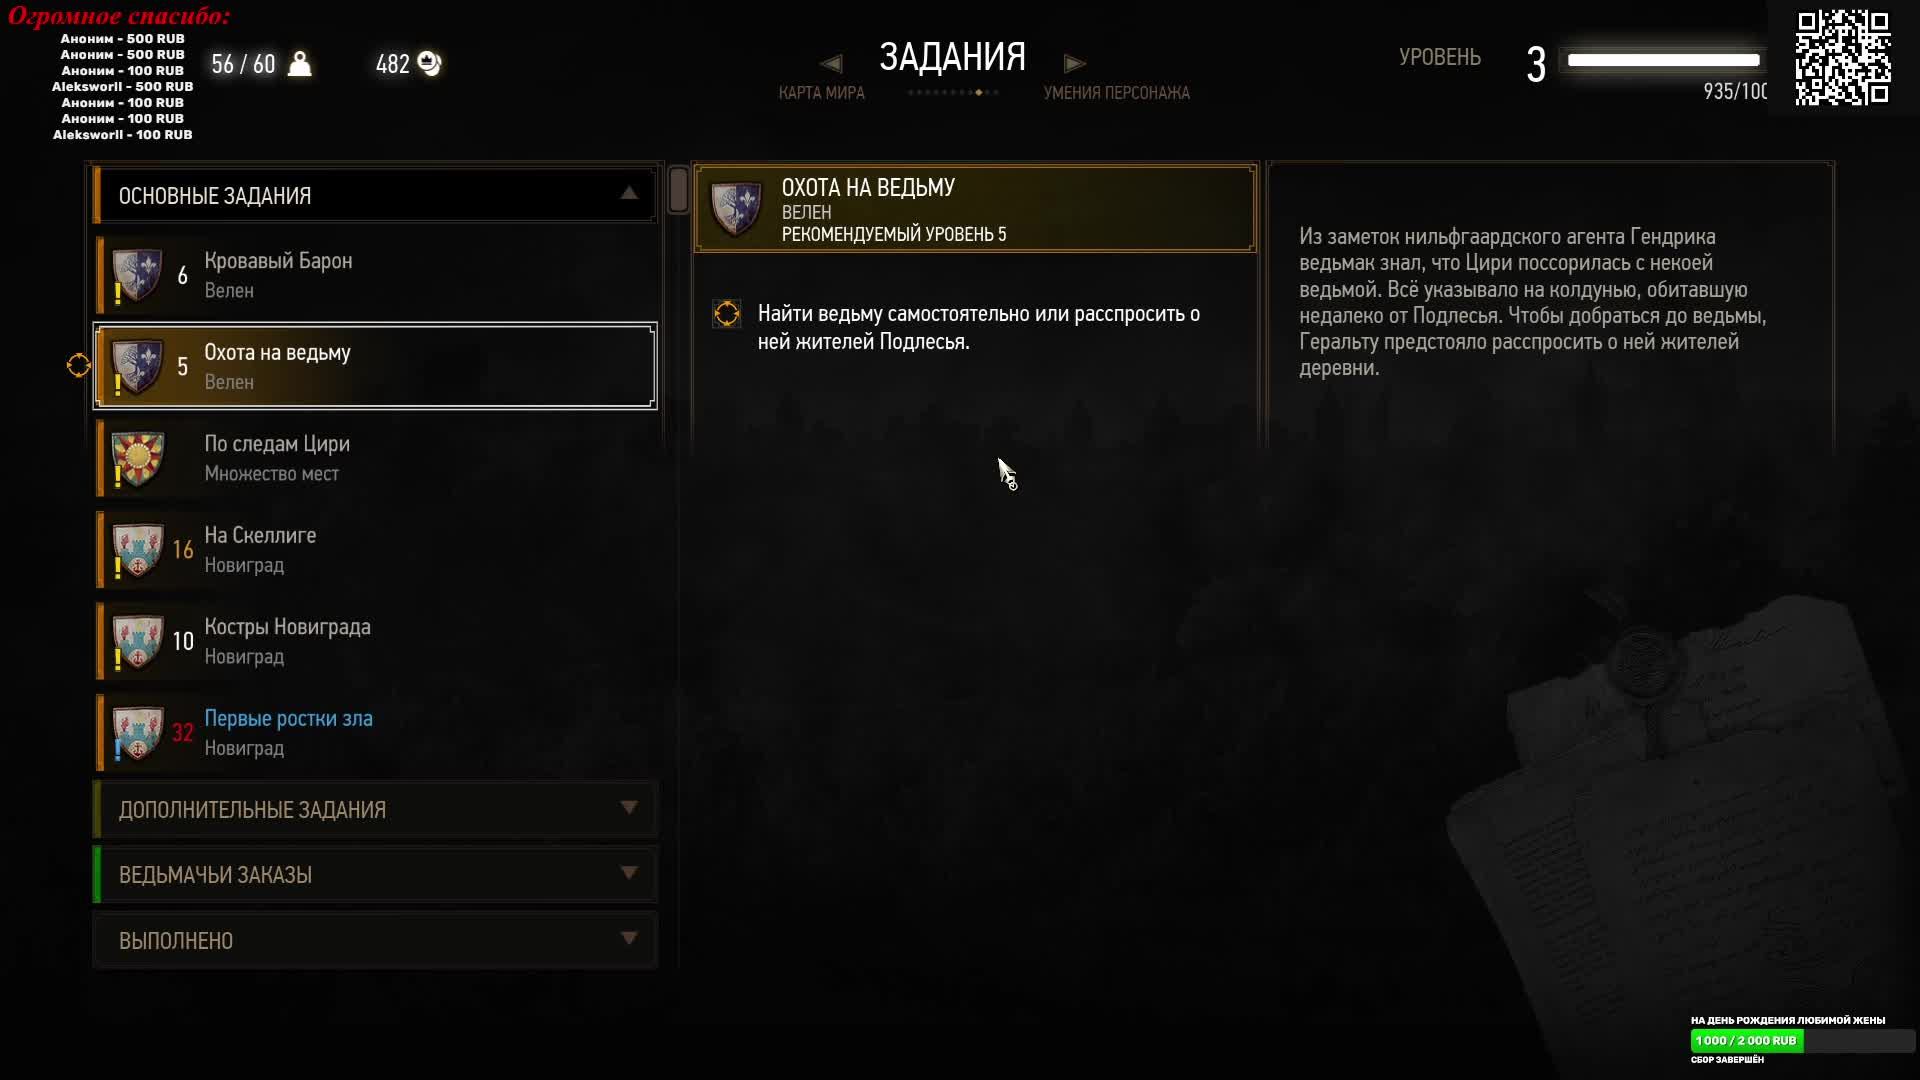The height and width of the screenshot is (1080, 1920).
Task: Select the Охота на ведьму quest entry
Action: 376,366
